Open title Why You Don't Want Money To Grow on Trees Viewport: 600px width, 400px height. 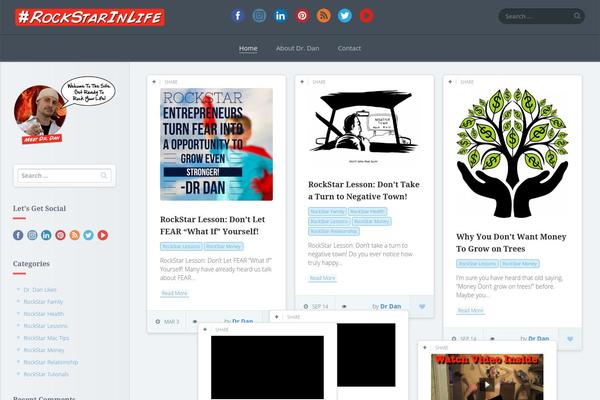511,243
